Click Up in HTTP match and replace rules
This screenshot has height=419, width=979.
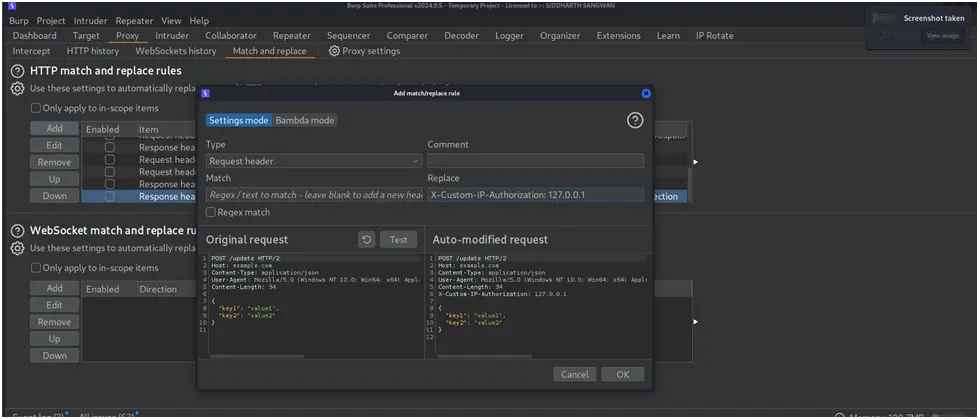pos(54,179)
